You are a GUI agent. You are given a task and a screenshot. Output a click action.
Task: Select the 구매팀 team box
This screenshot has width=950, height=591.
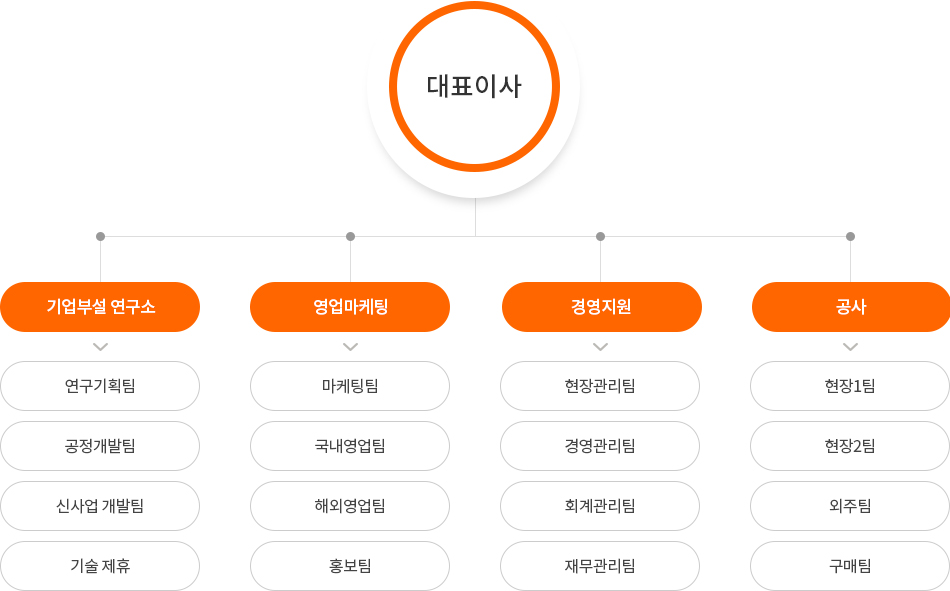[850, 566]
